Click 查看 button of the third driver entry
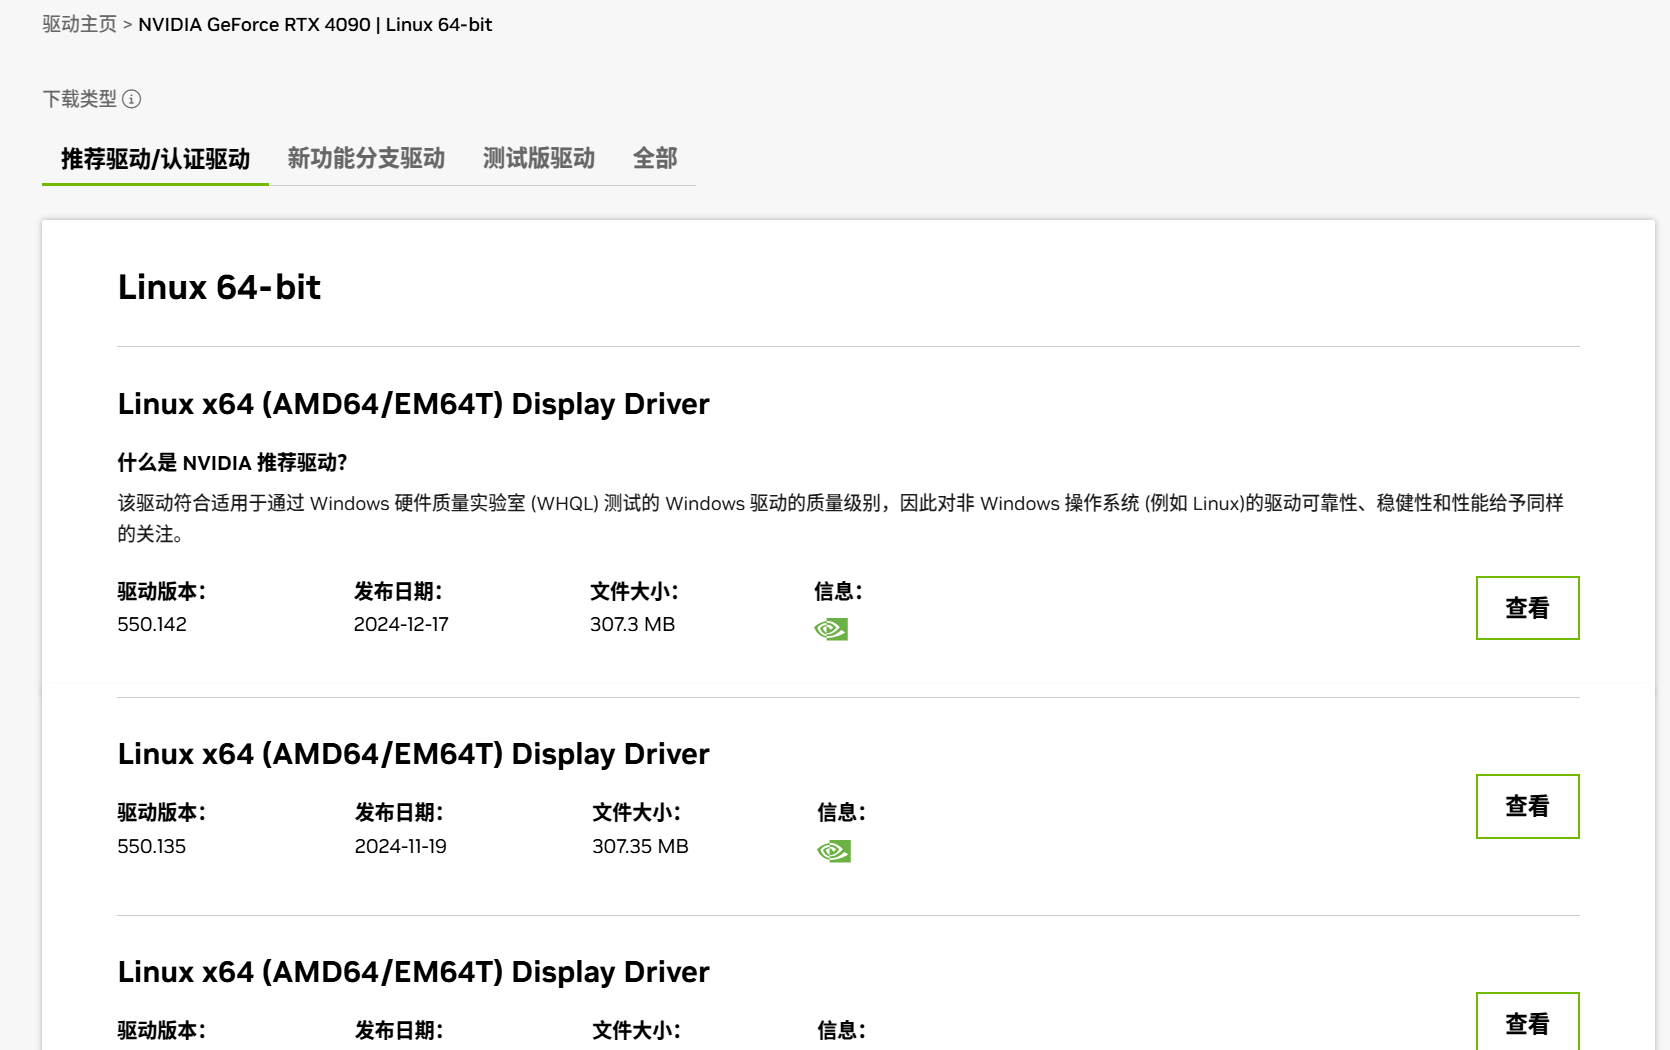The height and width of the screenshot is (1050, 1670). [1527, 1022]
